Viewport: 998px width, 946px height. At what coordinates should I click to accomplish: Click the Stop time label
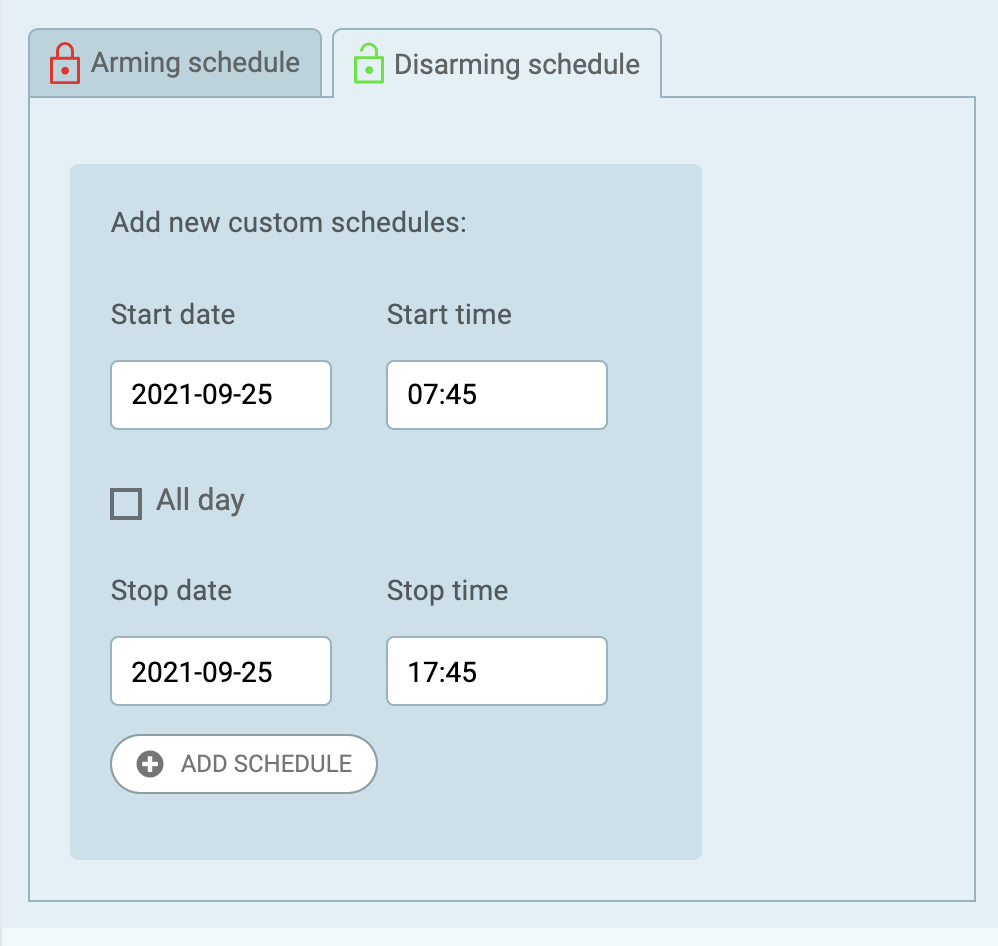click(447, 591)
